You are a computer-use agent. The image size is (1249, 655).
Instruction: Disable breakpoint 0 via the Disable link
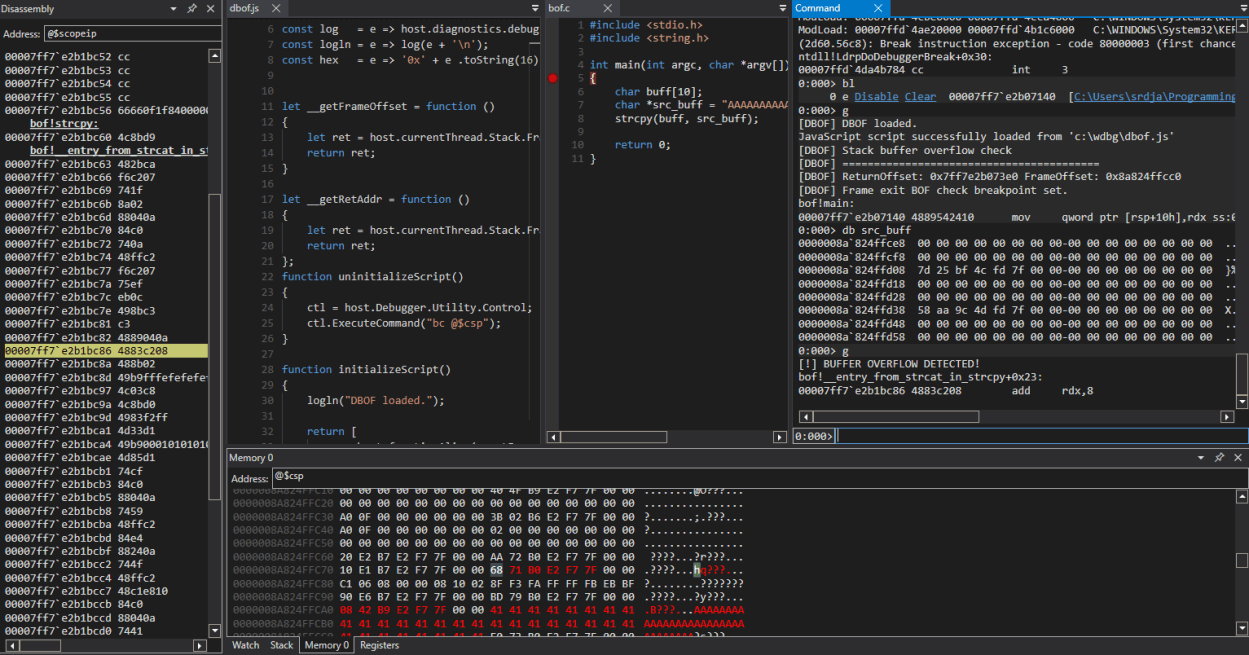pos(876,96)
